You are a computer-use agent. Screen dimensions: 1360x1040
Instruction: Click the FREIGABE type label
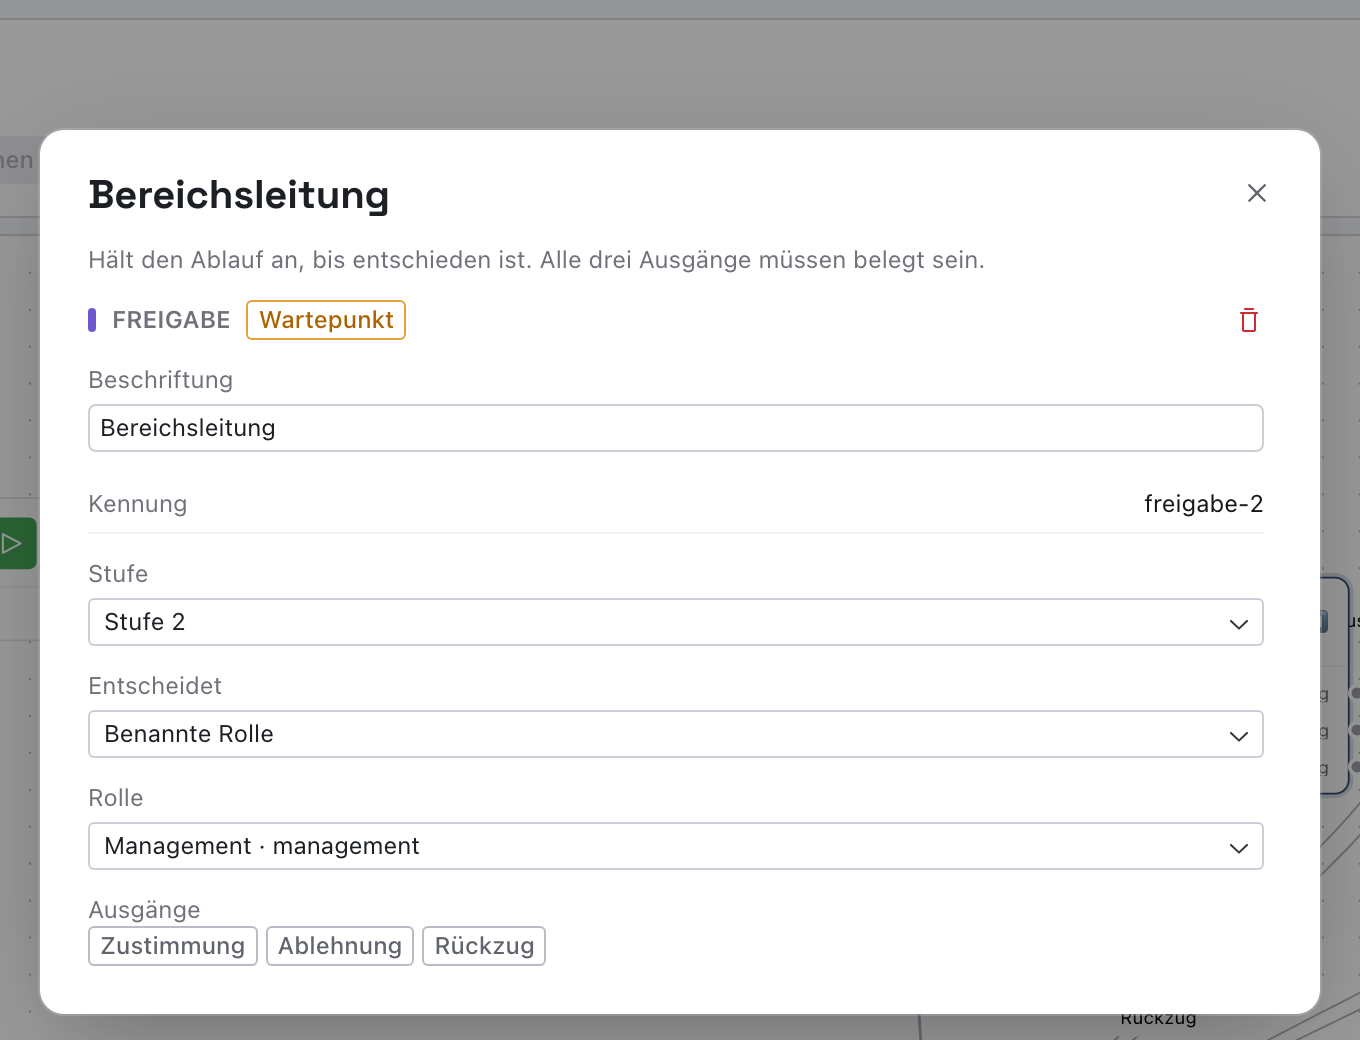(171, 320)
